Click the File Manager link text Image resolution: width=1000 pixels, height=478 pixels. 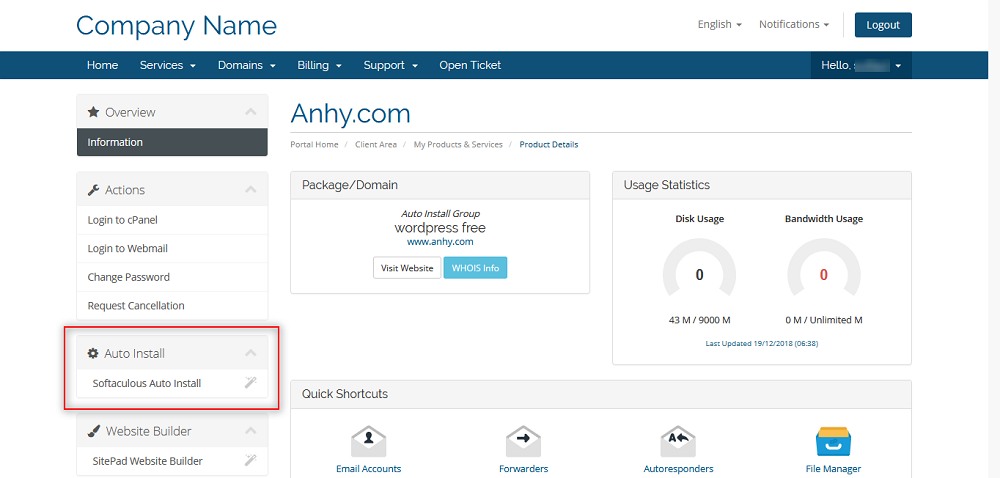(x=833, y=468)
